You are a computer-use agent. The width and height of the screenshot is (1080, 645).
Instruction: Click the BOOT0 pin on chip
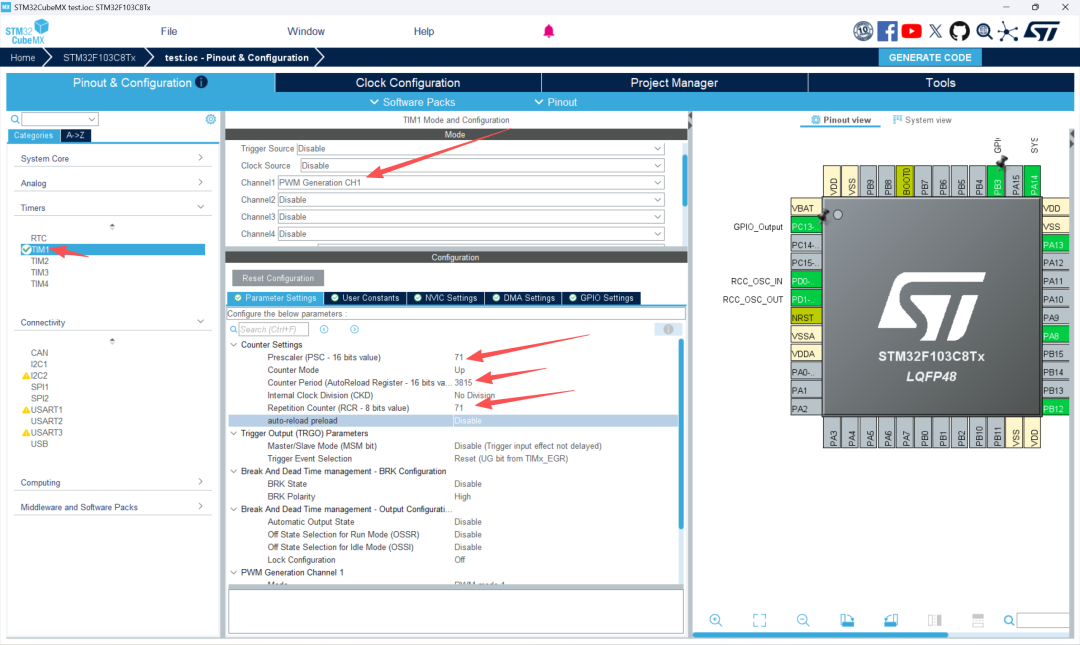[x=906, y=182]
